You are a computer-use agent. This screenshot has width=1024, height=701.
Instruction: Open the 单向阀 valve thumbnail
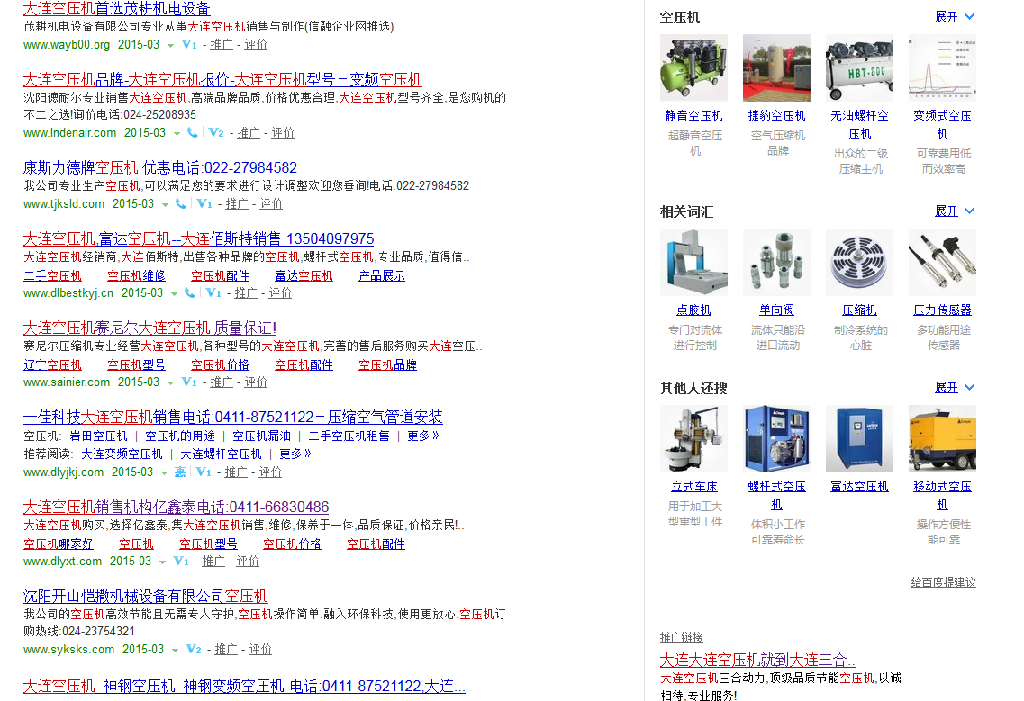pyautogui.click(x=776, y=262)
